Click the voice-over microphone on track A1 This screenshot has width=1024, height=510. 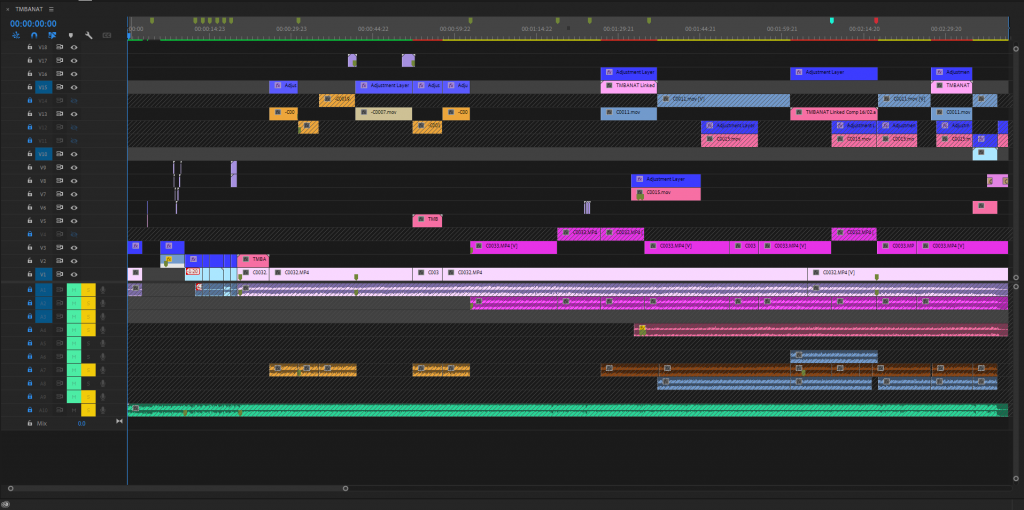[x=102, y=290]
